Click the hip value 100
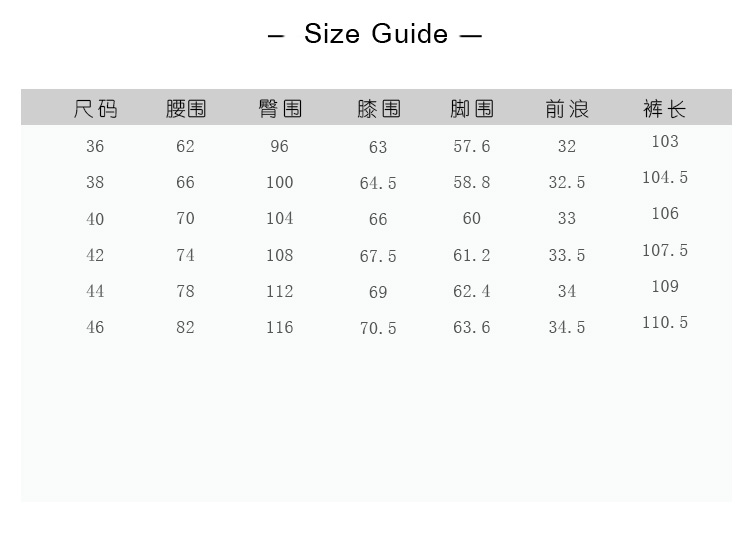This screenshot has height=535, width=750. pos(280,182)
